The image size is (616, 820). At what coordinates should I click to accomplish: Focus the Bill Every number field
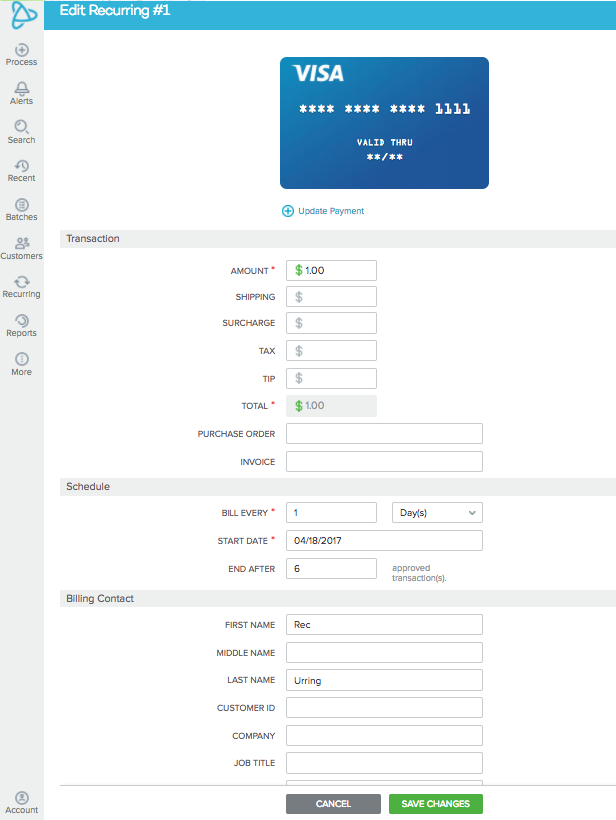331,512
